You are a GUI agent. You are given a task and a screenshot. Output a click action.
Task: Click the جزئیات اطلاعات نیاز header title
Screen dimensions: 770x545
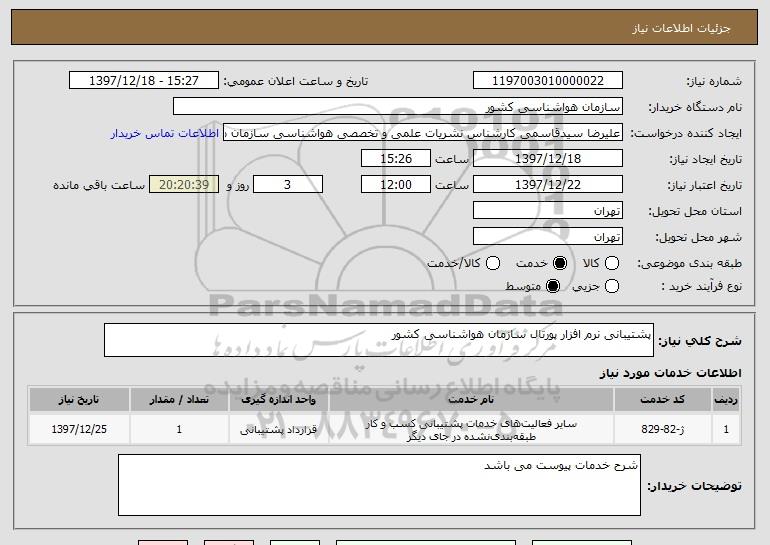pos(681,28)
